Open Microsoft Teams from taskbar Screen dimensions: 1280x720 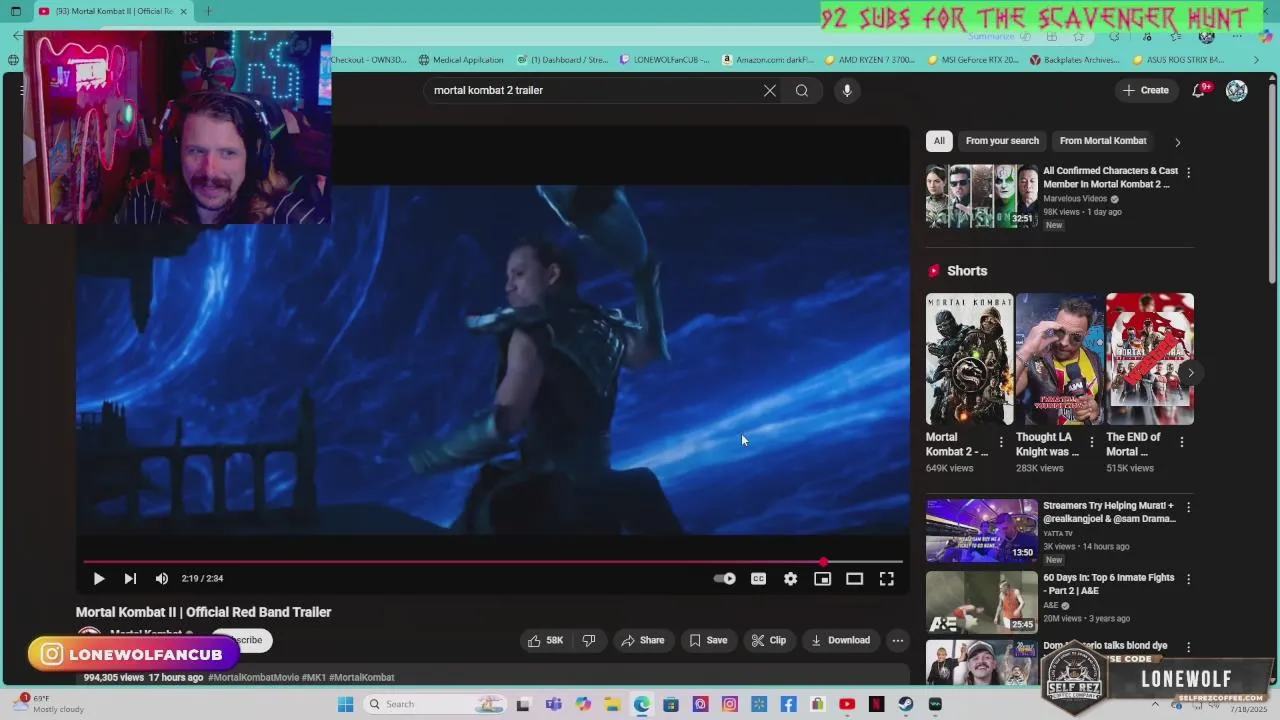[553, 704]
